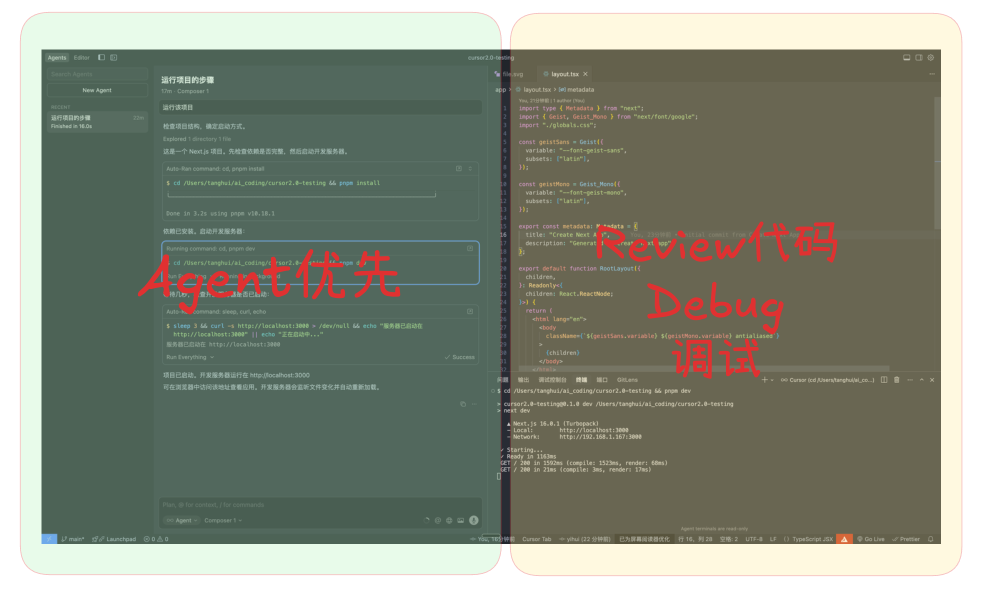Screen dimensions: 989x607
Task: Click the Launchpad status bar item
Action: tap(116, 539)
